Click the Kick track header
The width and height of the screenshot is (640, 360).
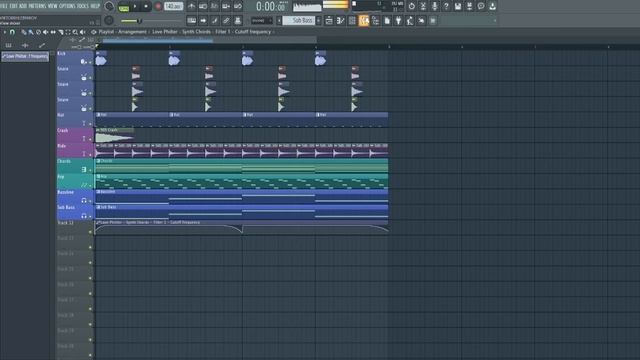pyautogui.click(x=75, y=58)
